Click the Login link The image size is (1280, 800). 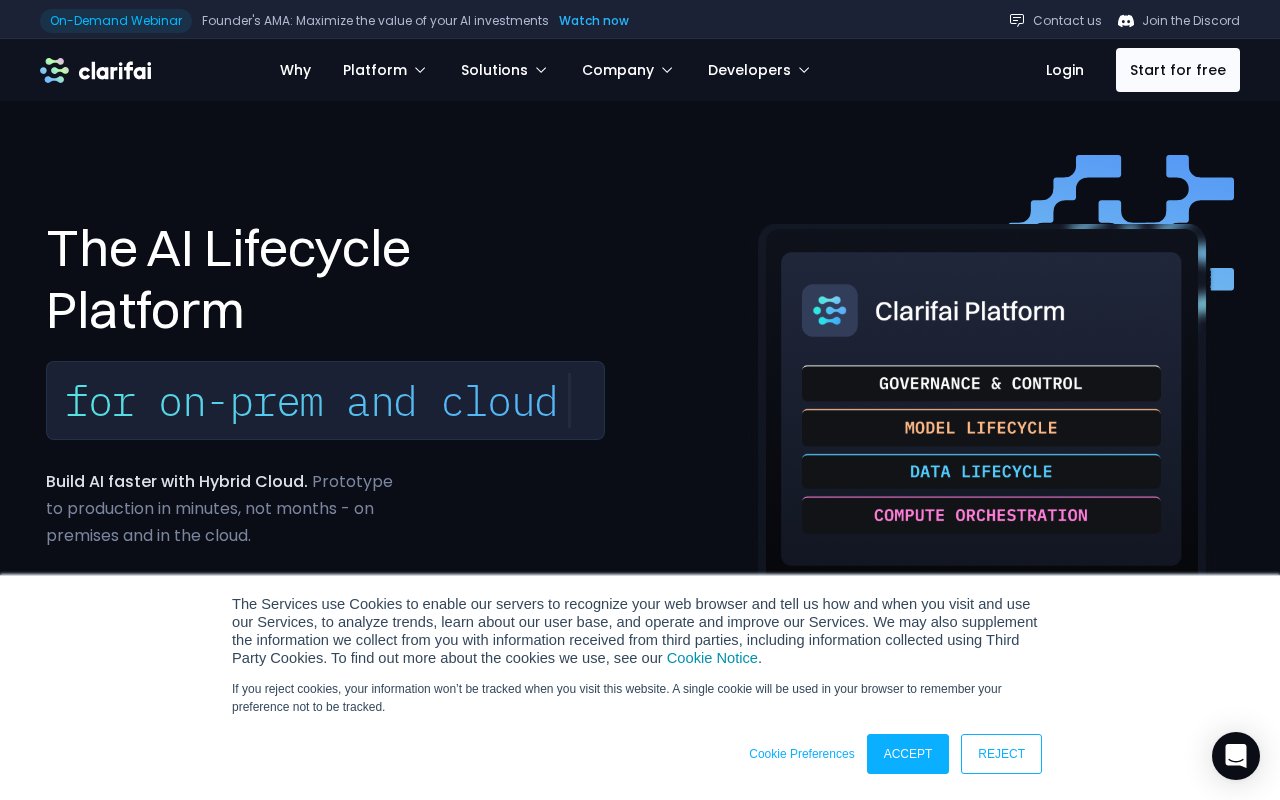click(x=1065, y=70)
